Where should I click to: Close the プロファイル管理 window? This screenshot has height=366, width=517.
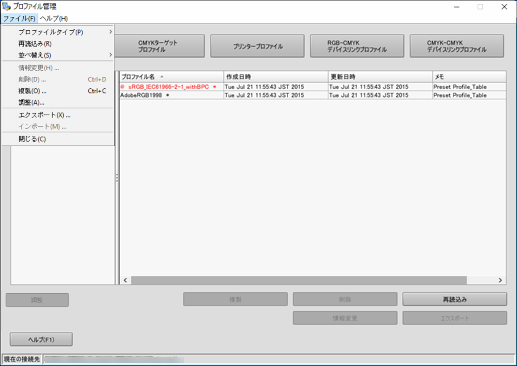click(504, 7)
